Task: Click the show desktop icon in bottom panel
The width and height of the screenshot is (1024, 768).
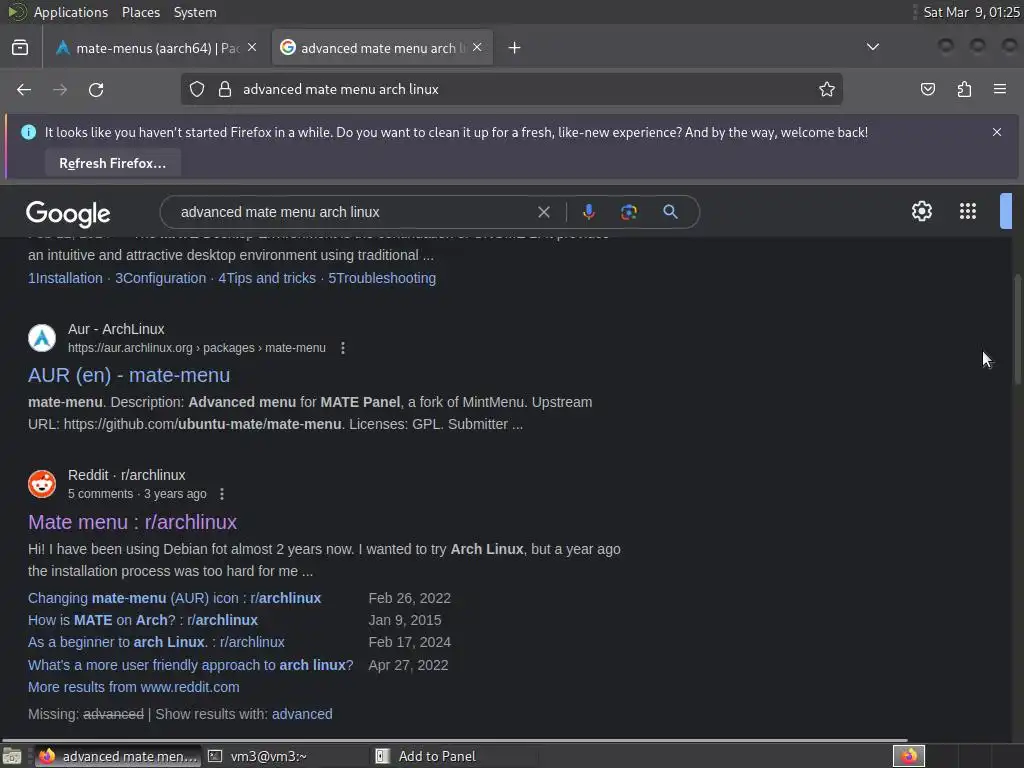Action: click(12, 756)
